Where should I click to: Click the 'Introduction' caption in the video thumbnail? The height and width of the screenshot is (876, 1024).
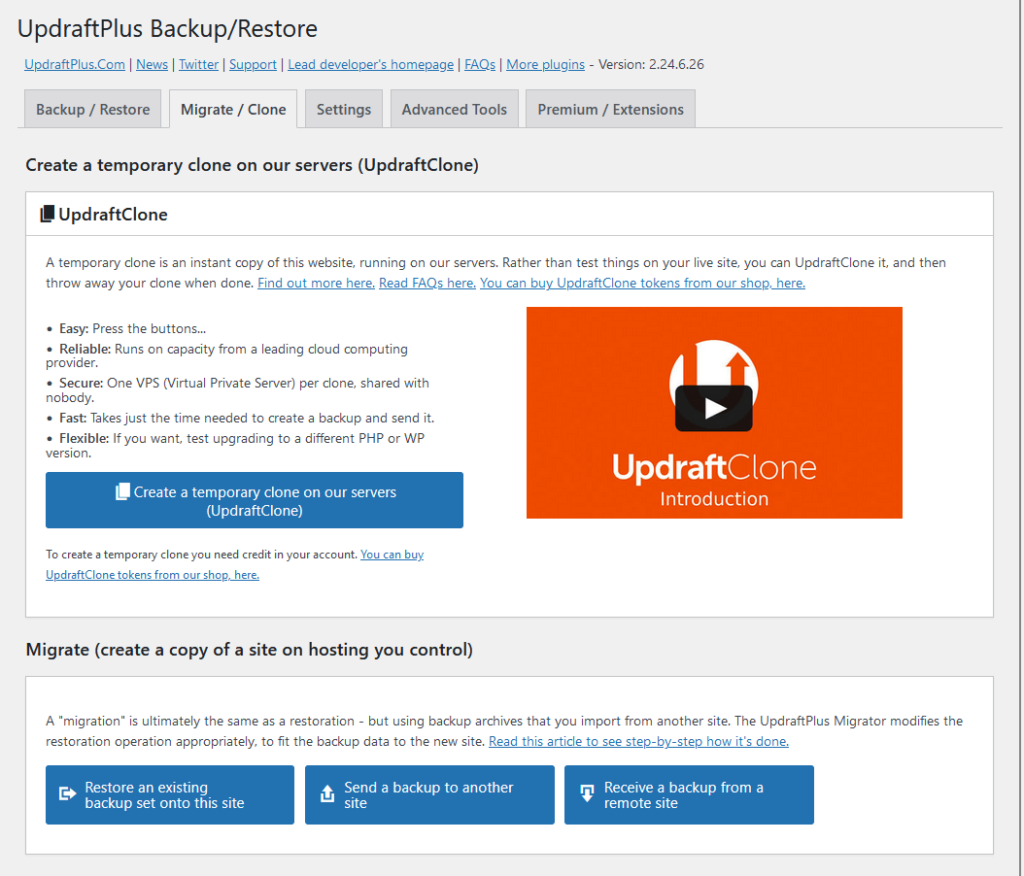tap(714, 499)
